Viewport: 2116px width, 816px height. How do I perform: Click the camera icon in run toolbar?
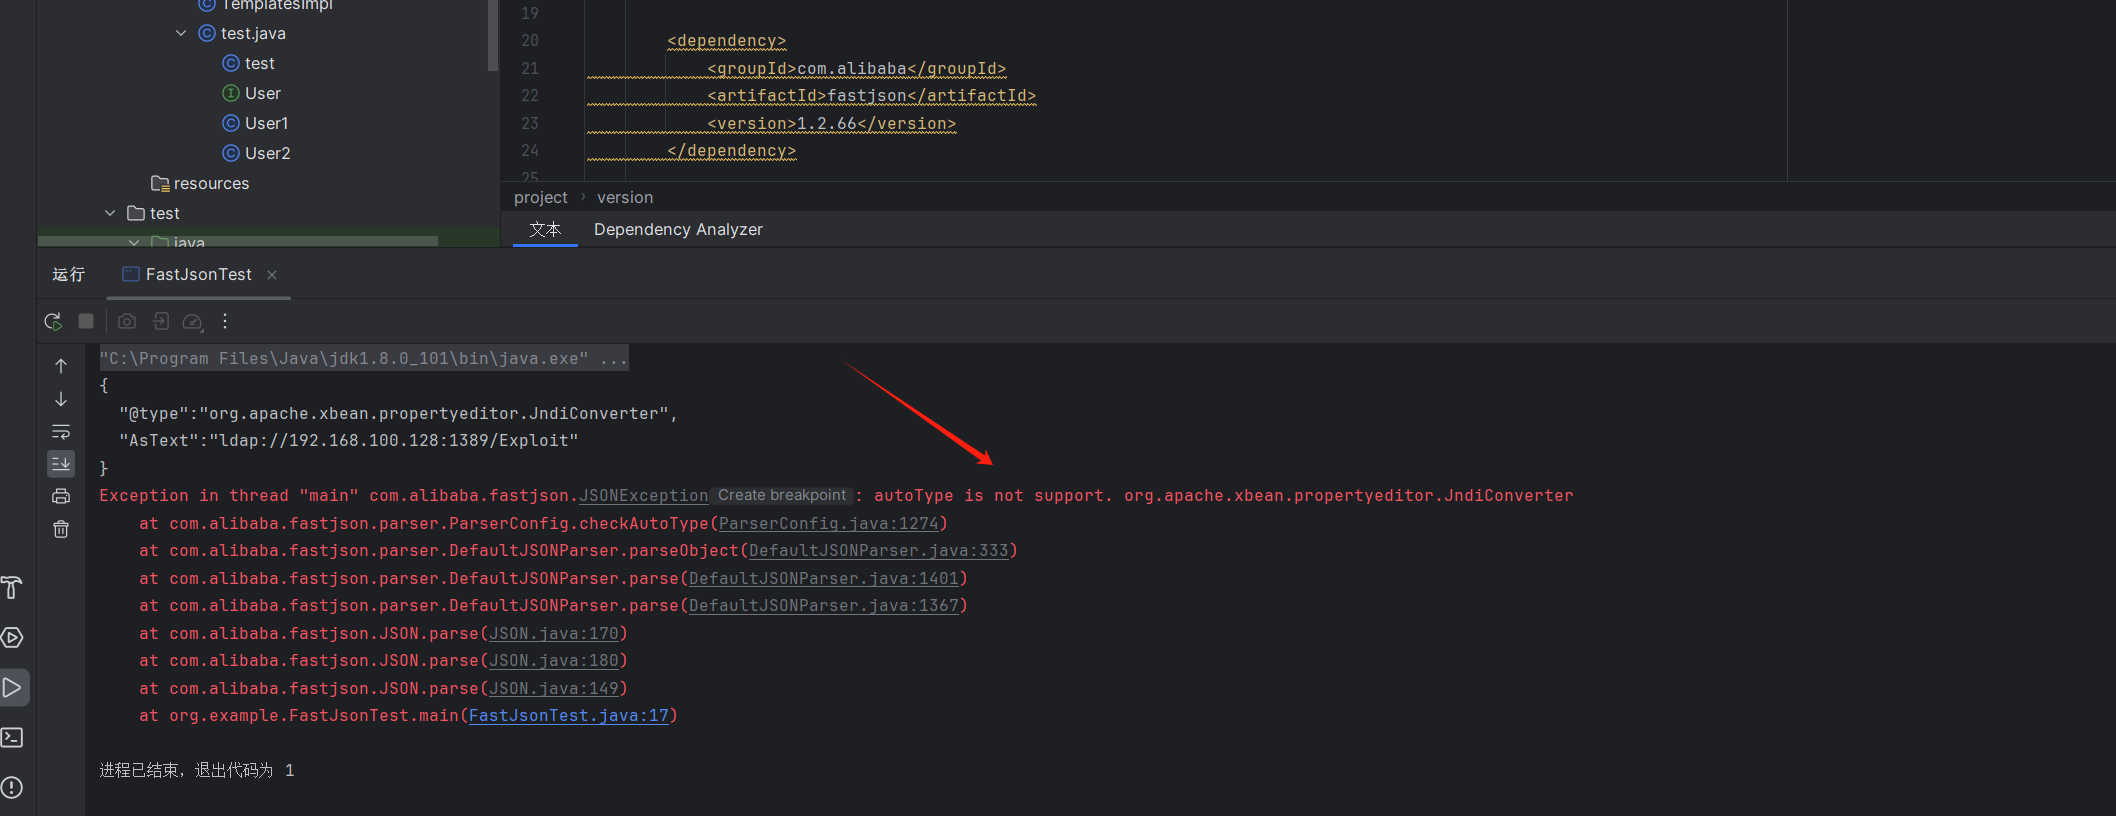coord(127,321)
